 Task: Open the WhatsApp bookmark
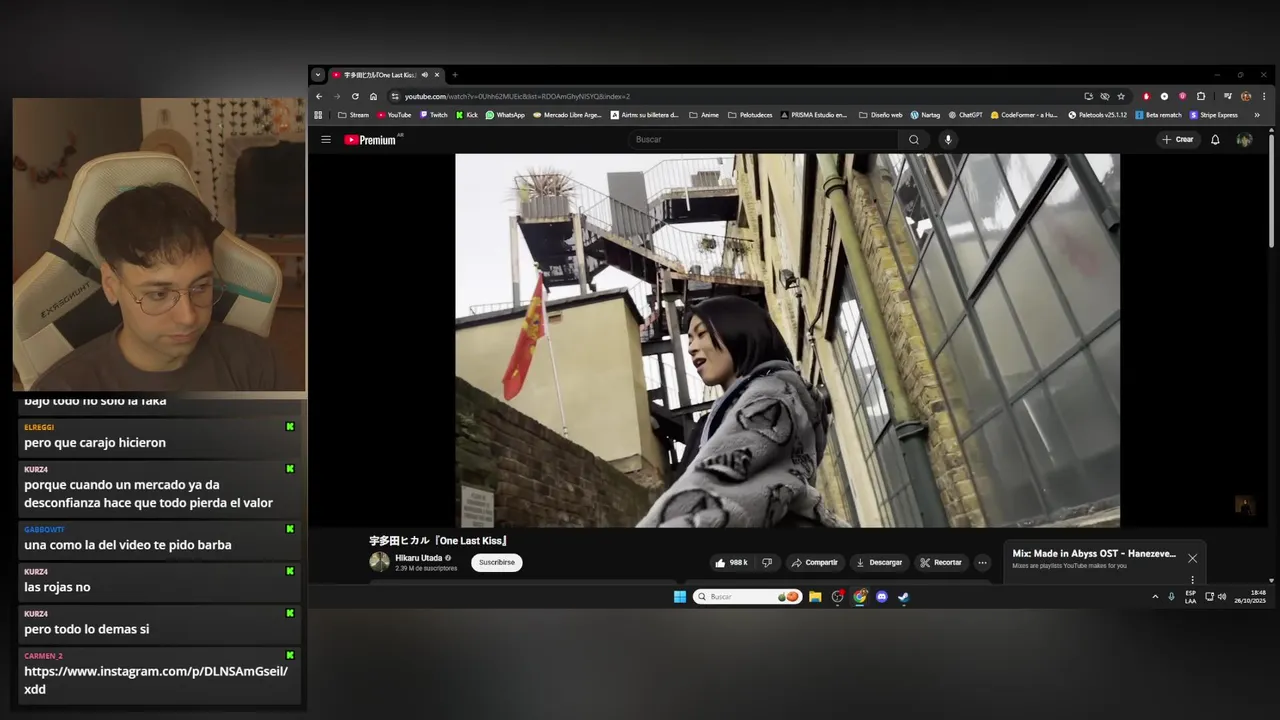[x=505, y=115]
